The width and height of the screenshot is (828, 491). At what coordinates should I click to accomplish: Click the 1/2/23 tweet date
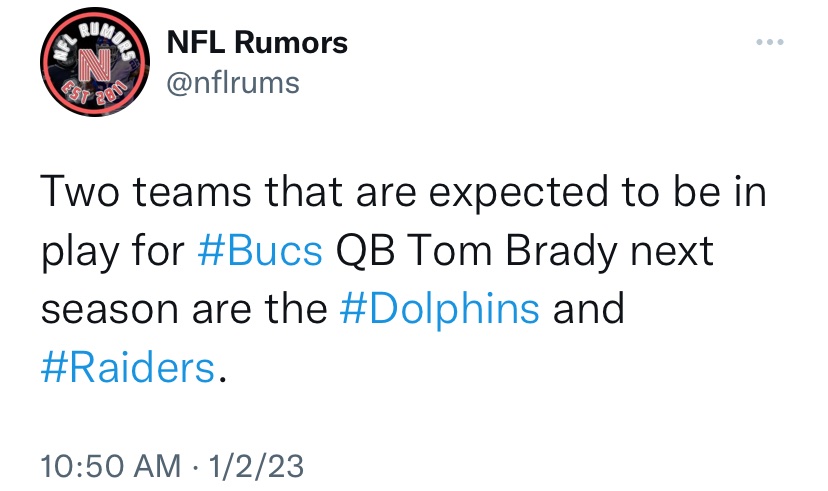coord(256,466)
